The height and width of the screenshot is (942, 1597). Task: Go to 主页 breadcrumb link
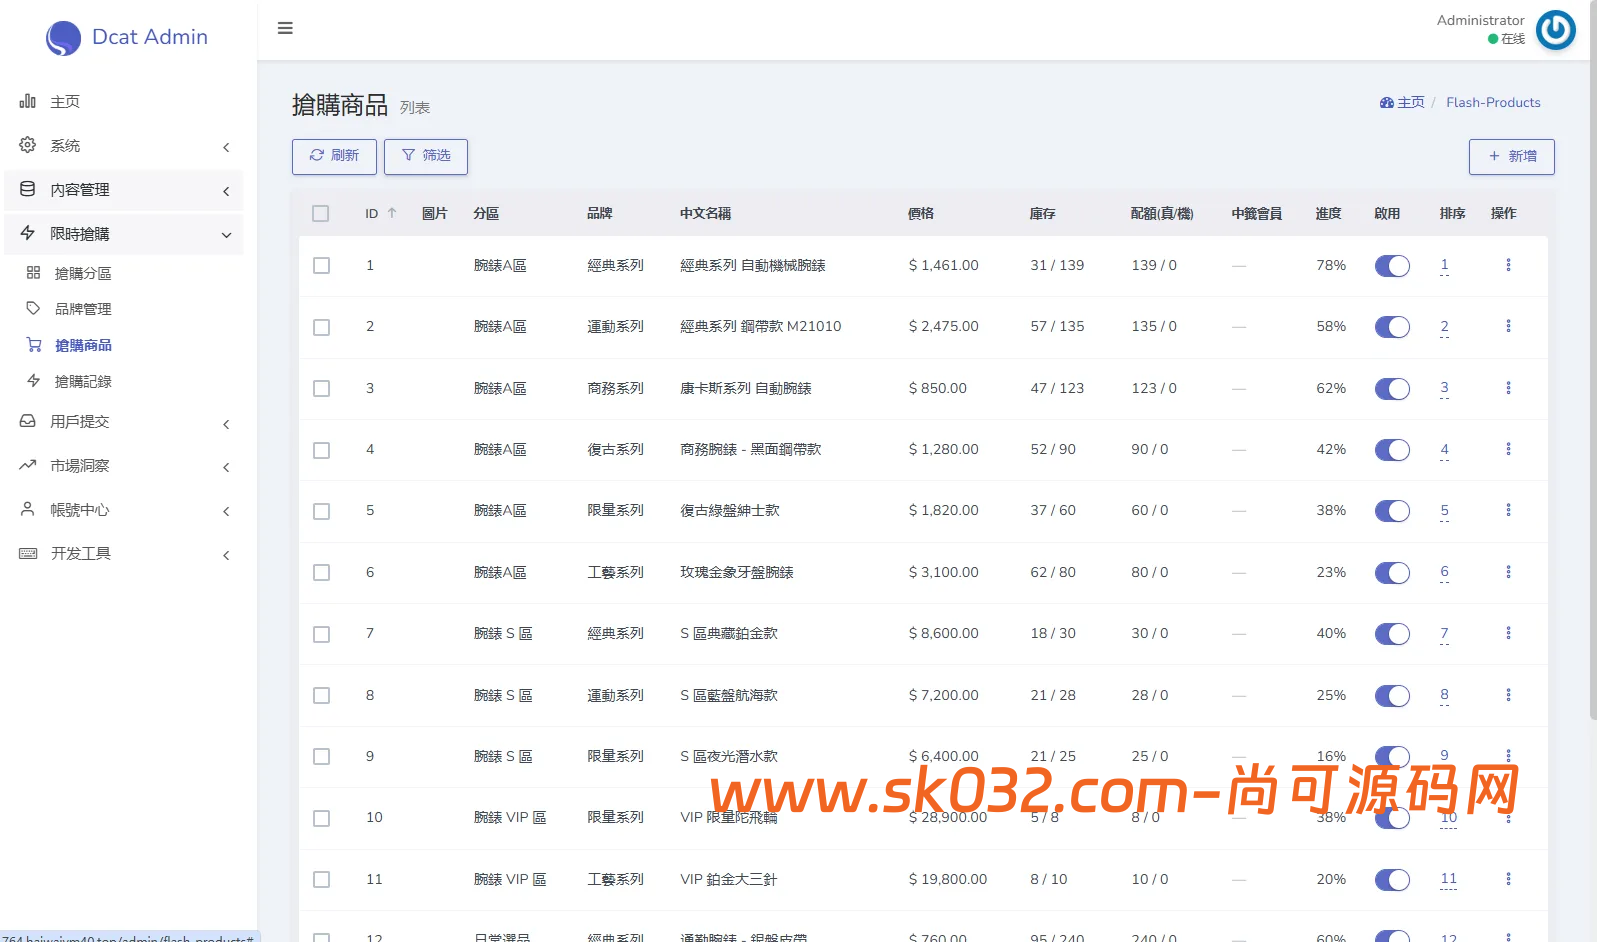point(1402,102)
